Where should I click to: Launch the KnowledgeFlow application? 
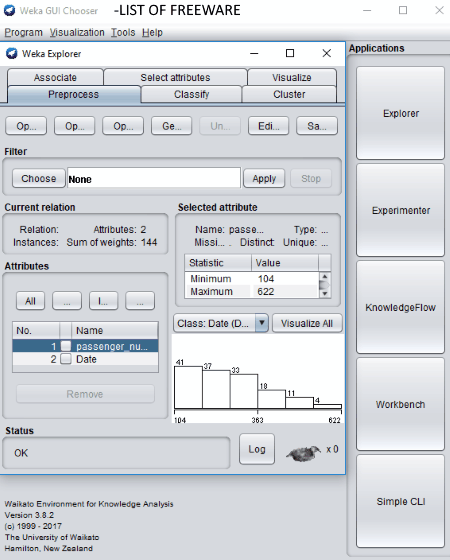pos(400,307)
